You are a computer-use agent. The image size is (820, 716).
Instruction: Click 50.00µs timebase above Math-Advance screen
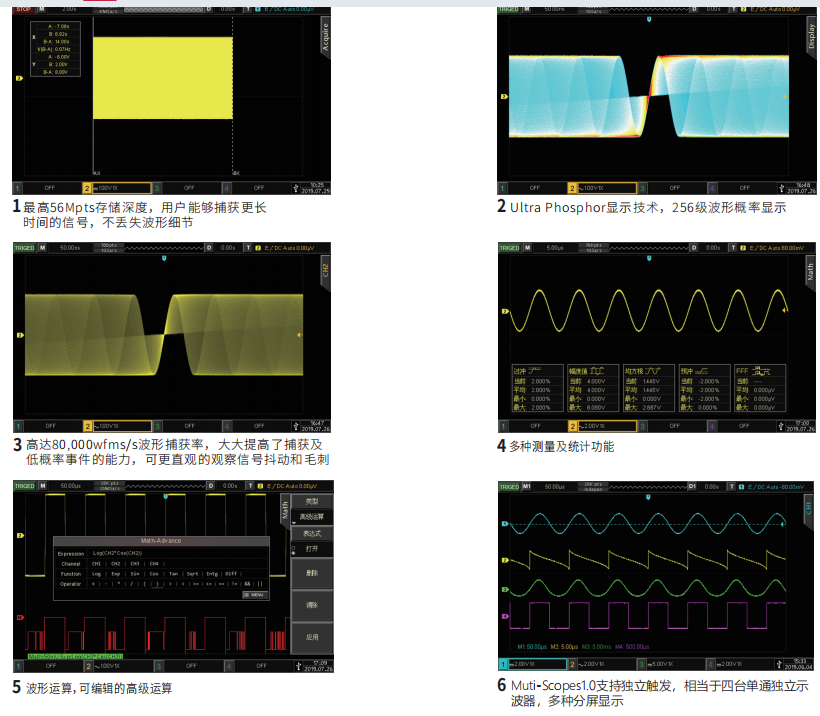click(x=71, y=486)
